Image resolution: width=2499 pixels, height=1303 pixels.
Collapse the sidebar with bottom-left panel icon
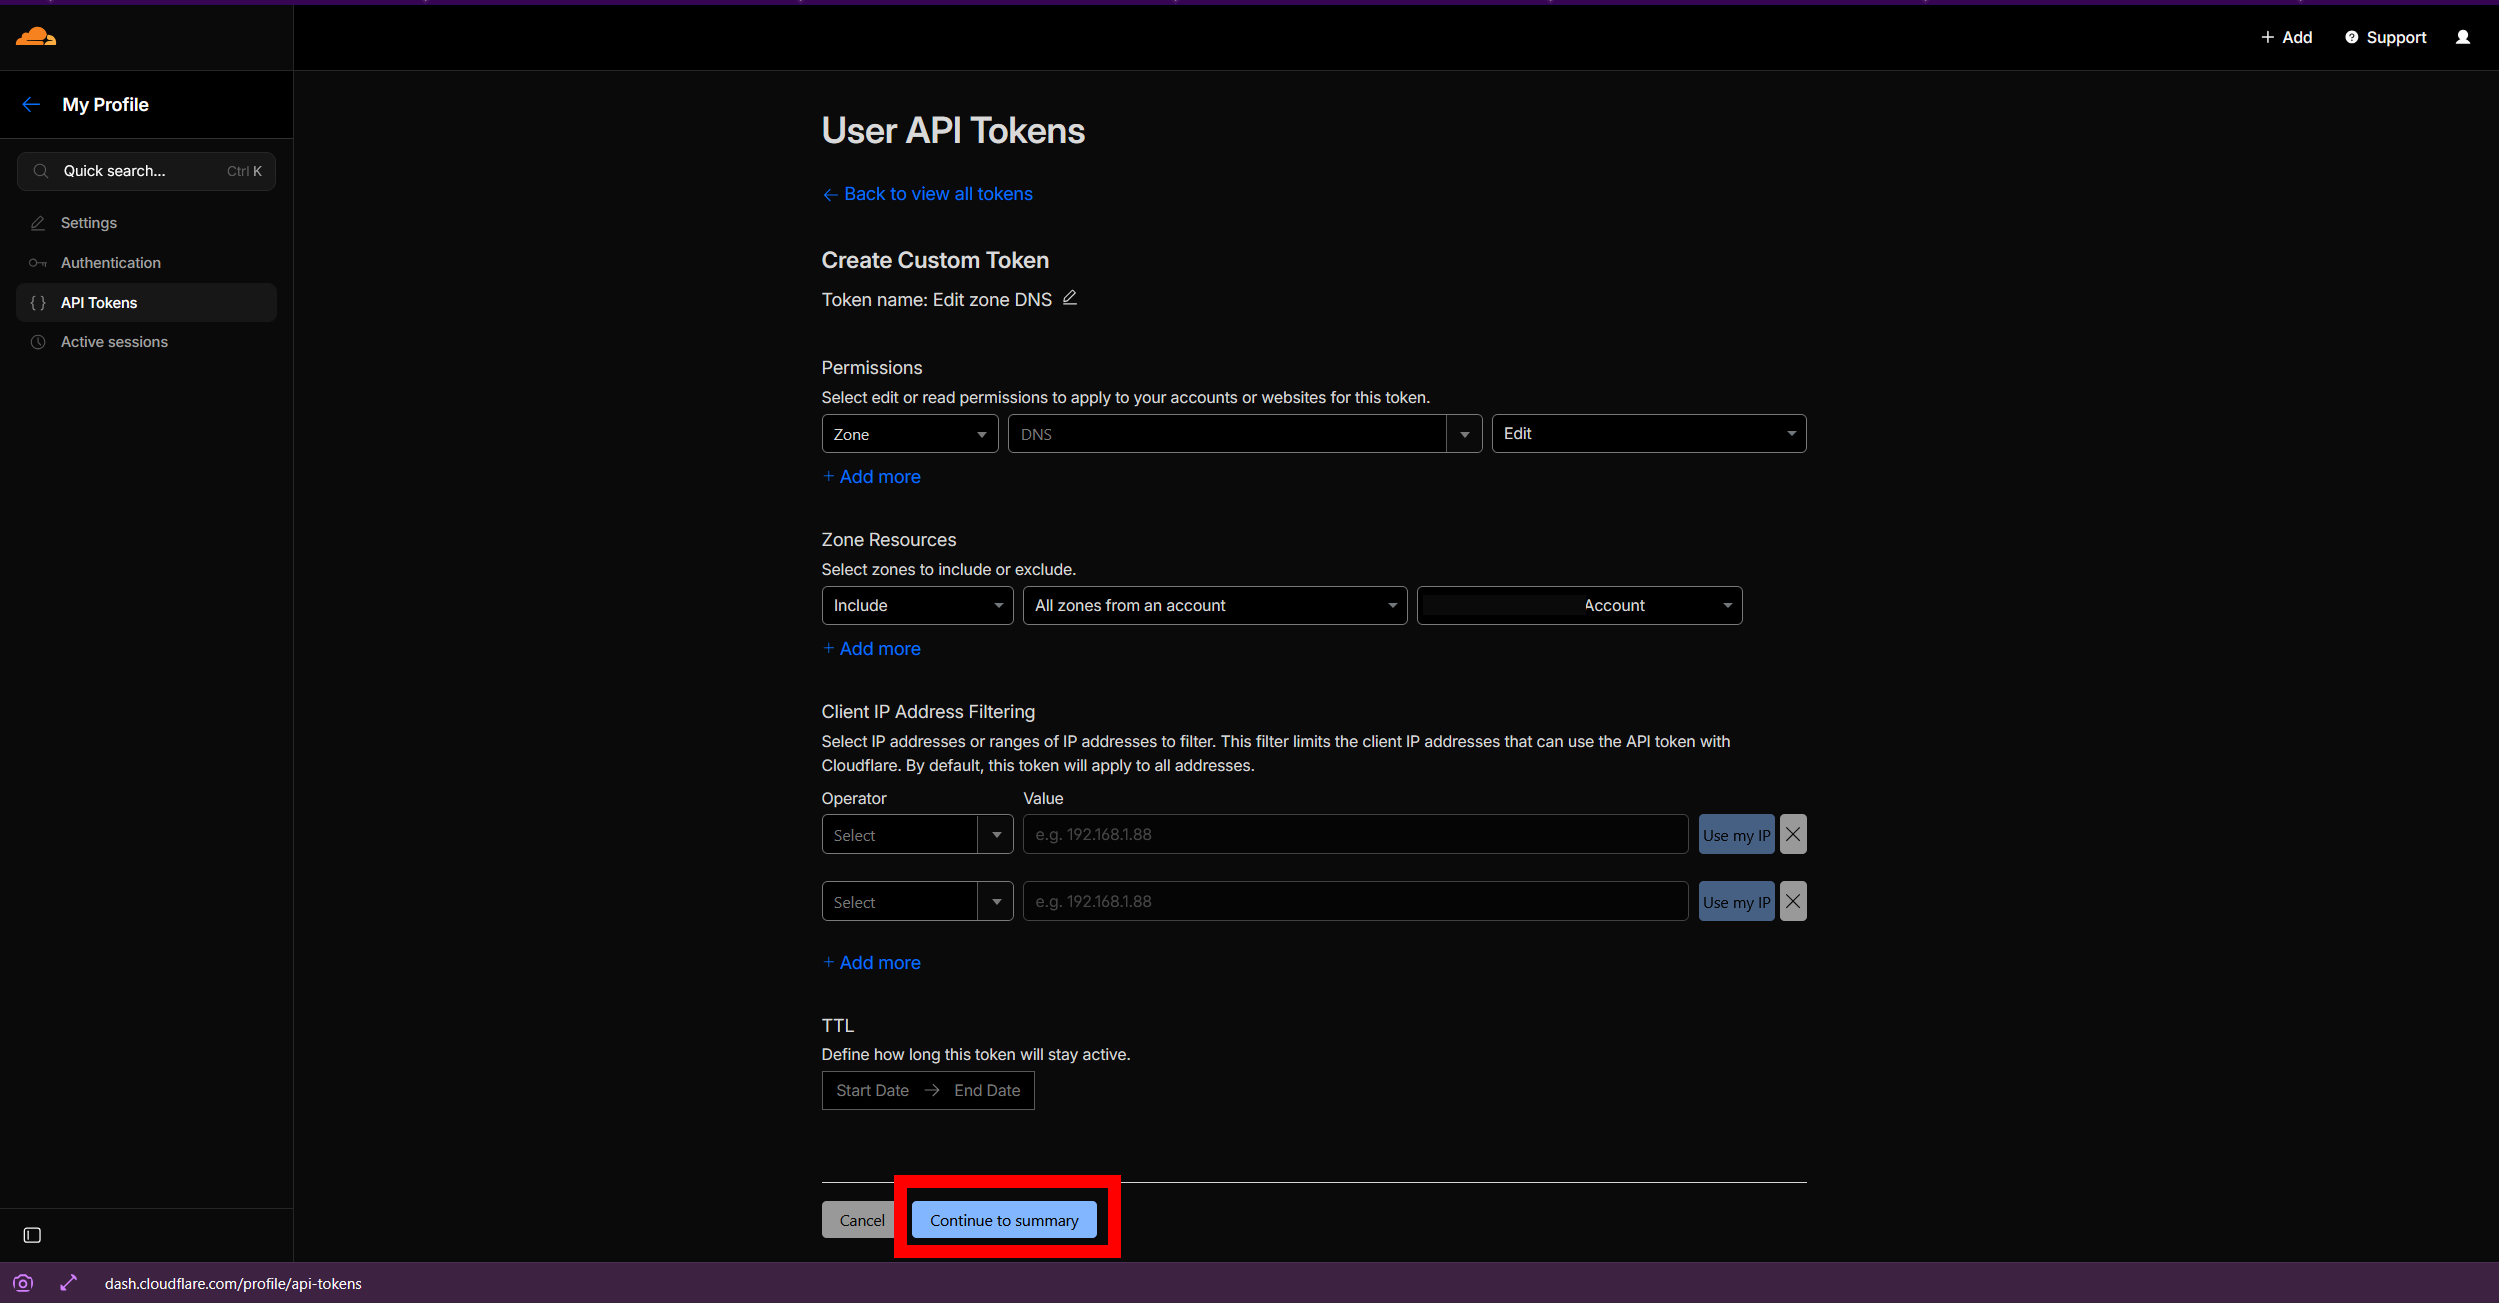pos(32,1235)
